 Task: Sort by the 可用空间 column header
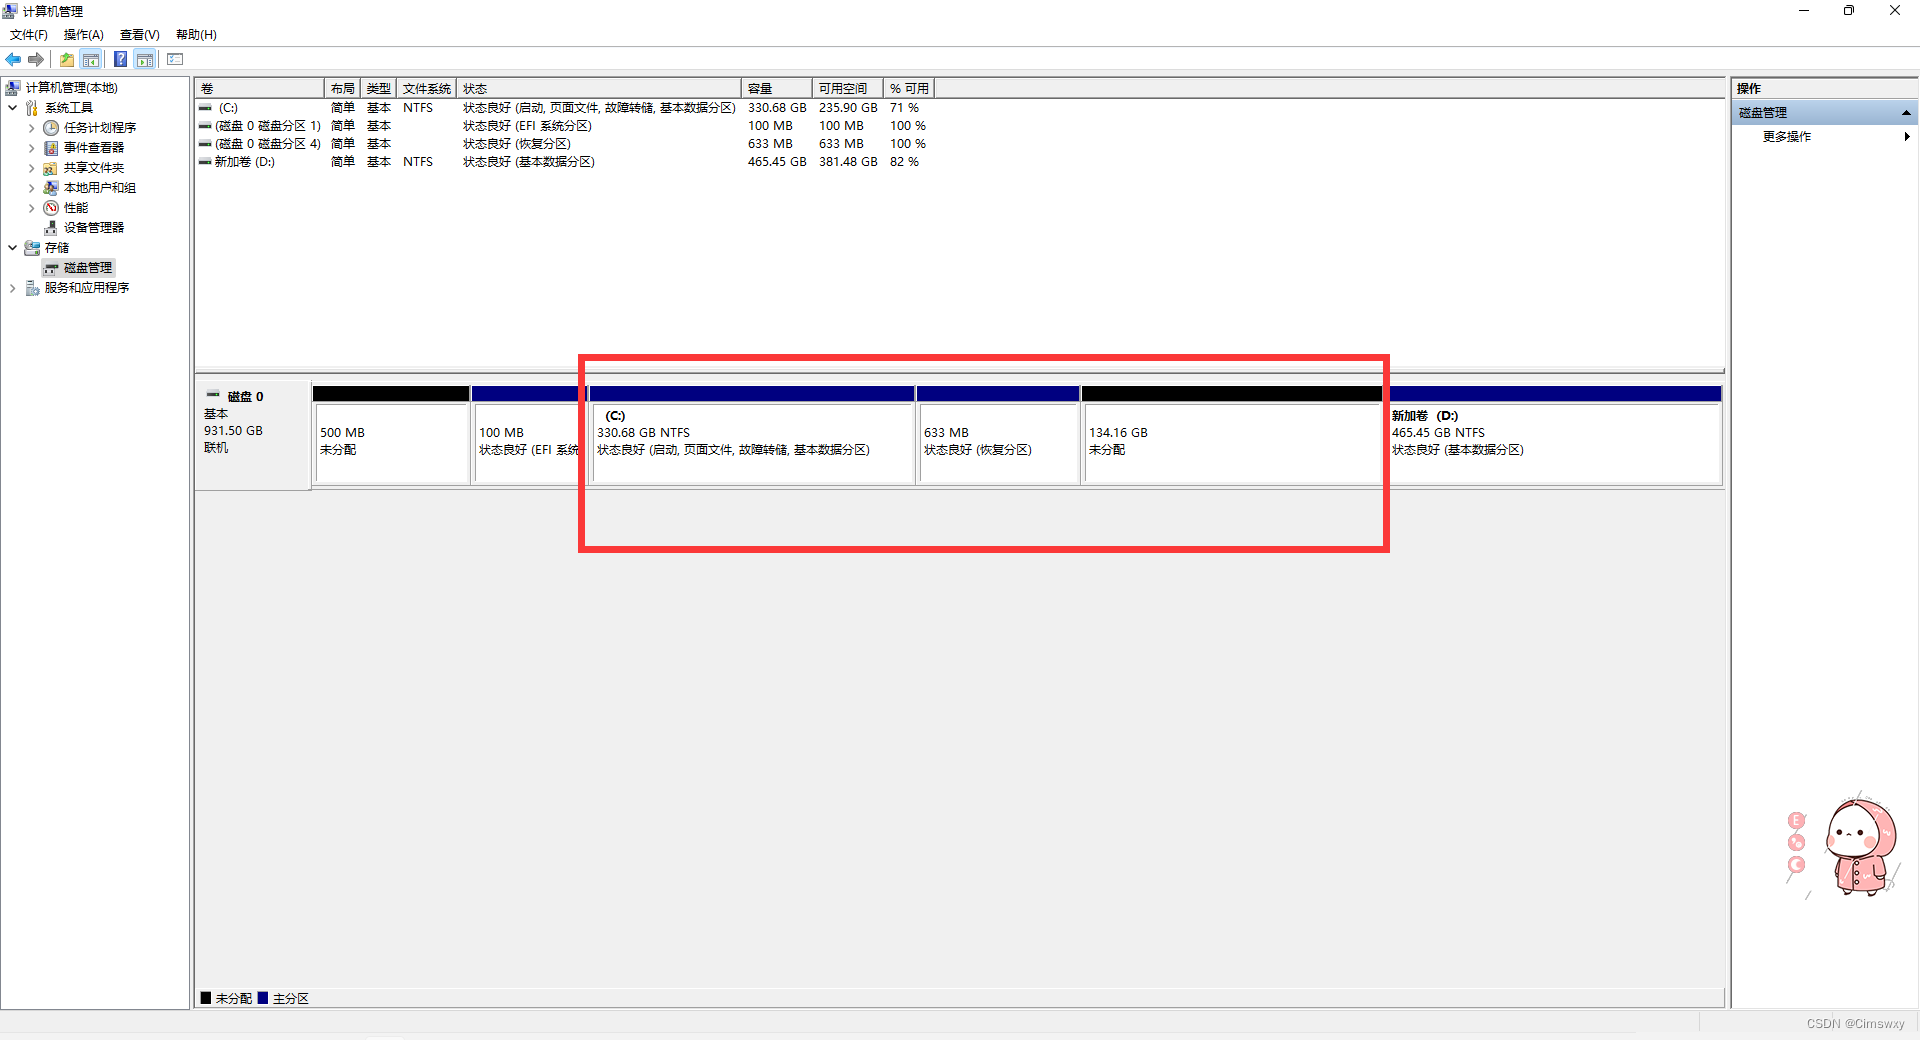pos(848,89)
